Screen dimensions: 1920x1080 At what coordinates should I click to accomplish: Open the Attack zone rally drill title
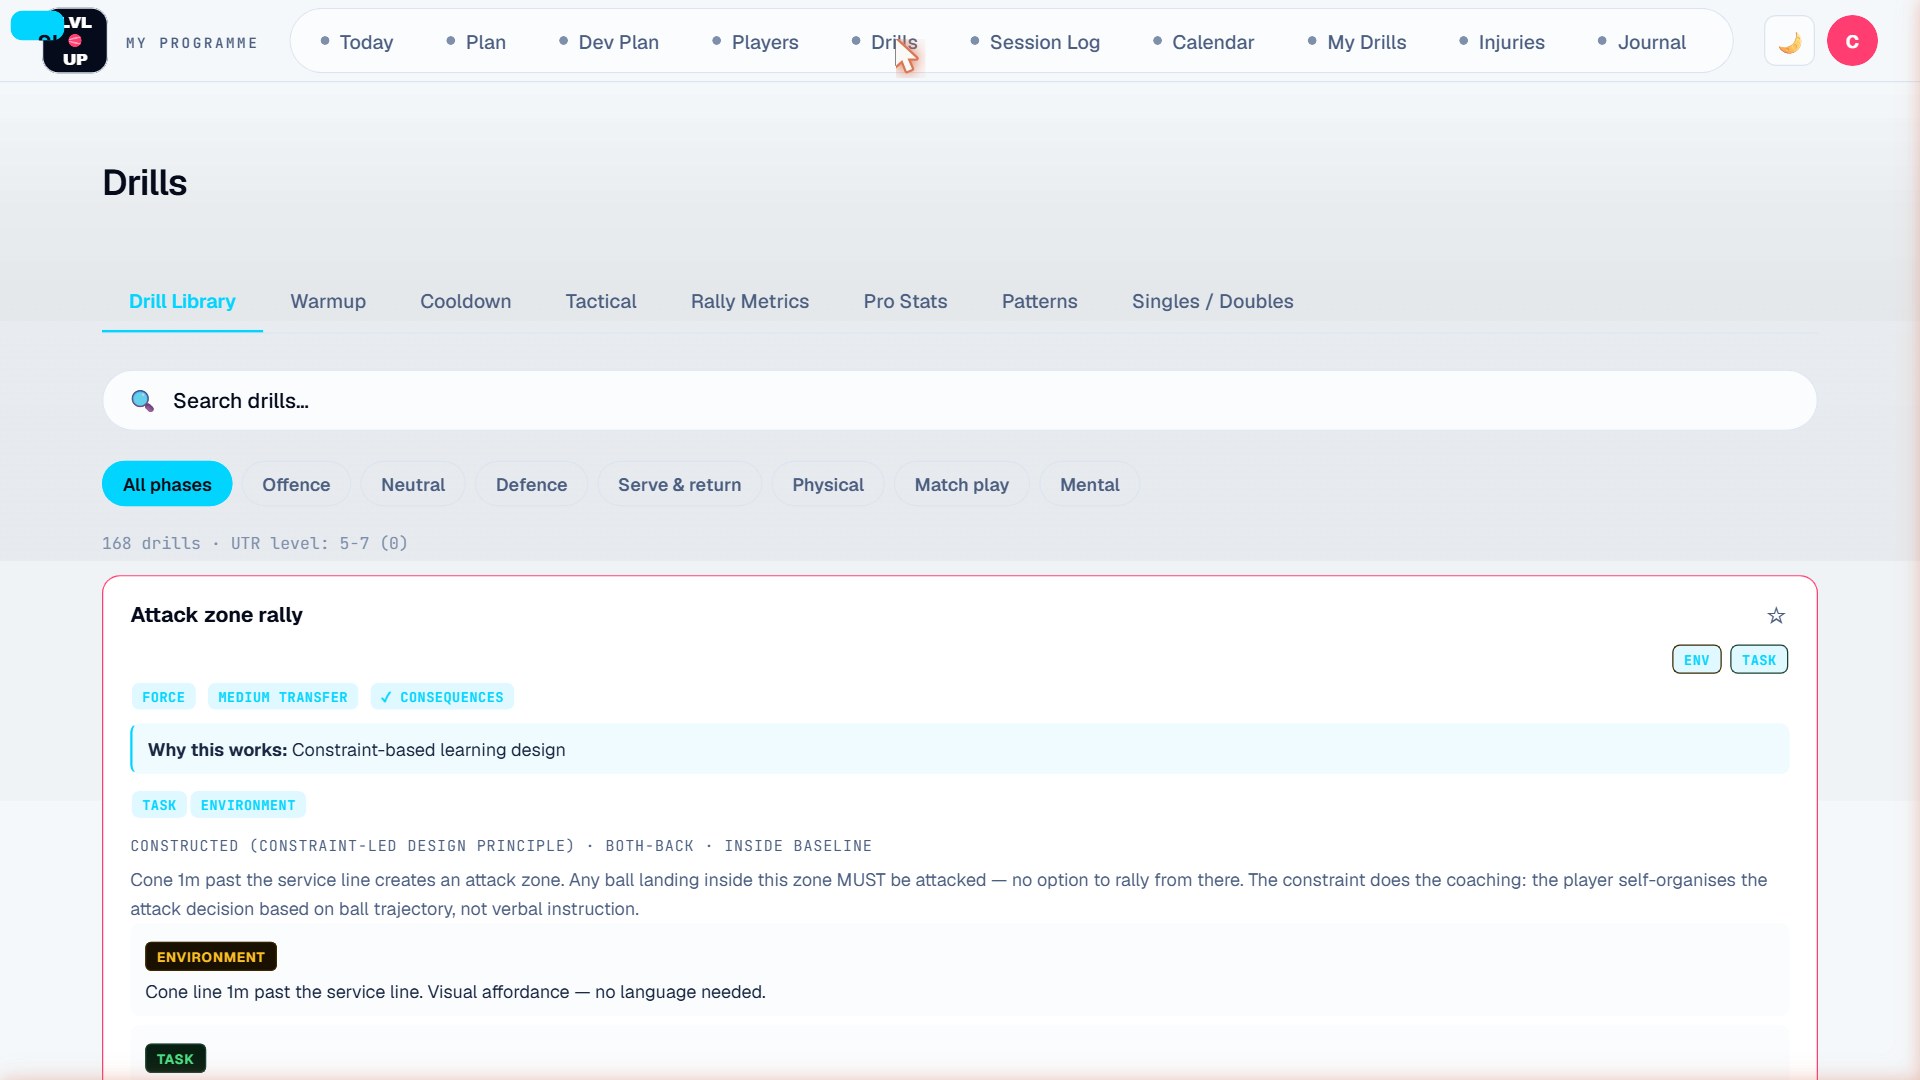click(217, 615)
